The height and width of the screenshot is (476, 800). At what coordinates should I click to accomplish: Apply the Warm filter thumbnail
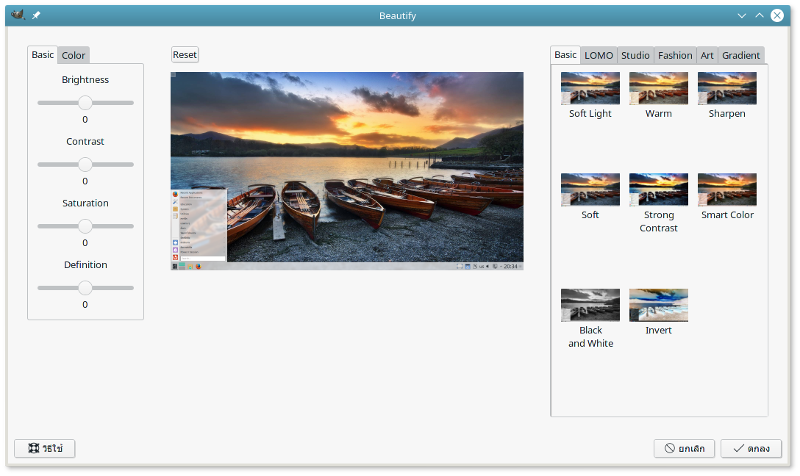click(658, 89)
